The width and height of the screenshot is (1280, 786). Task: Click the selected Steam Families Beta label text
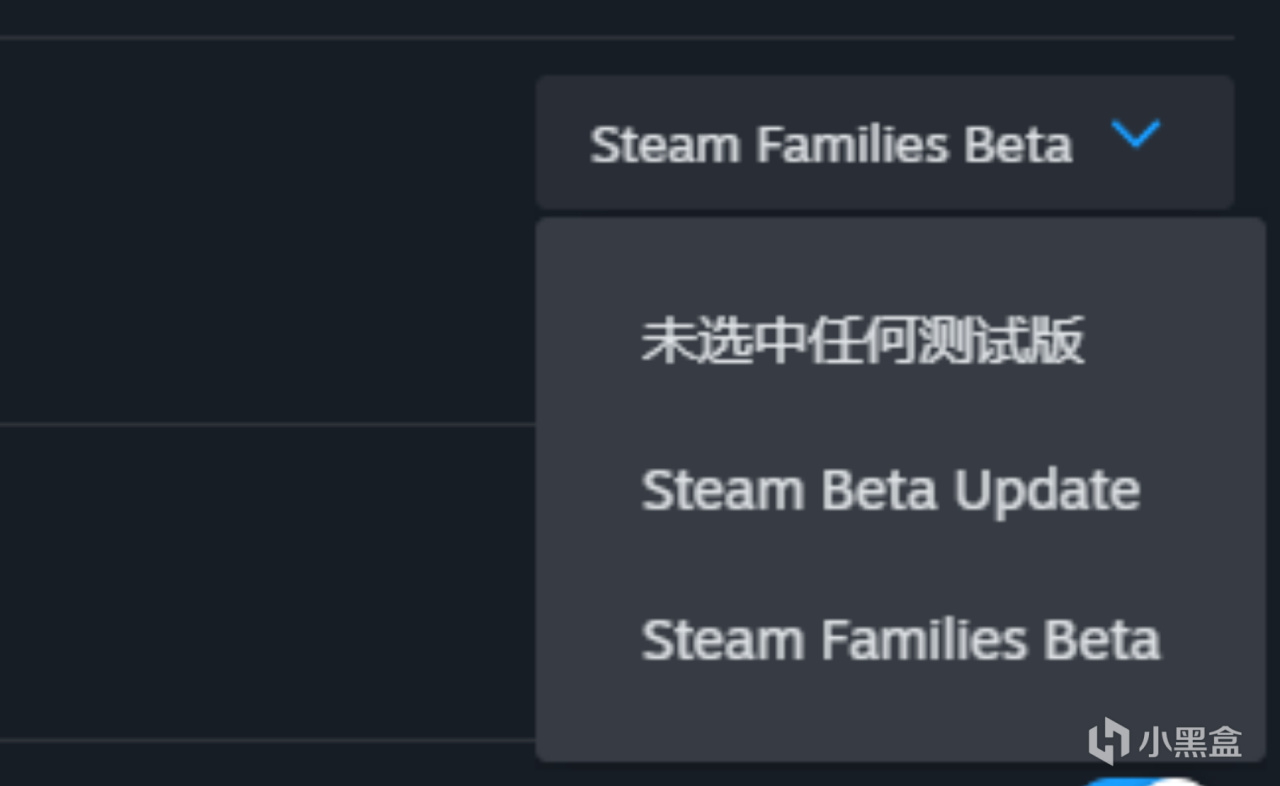[830, 145]
